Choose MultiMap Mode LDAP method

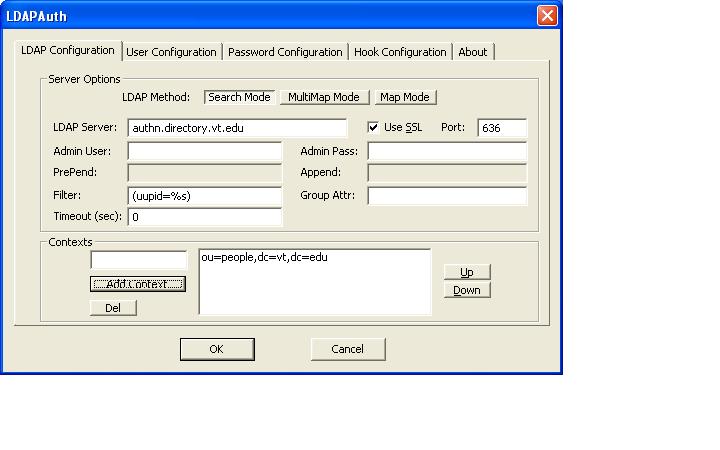click(324, 97)
